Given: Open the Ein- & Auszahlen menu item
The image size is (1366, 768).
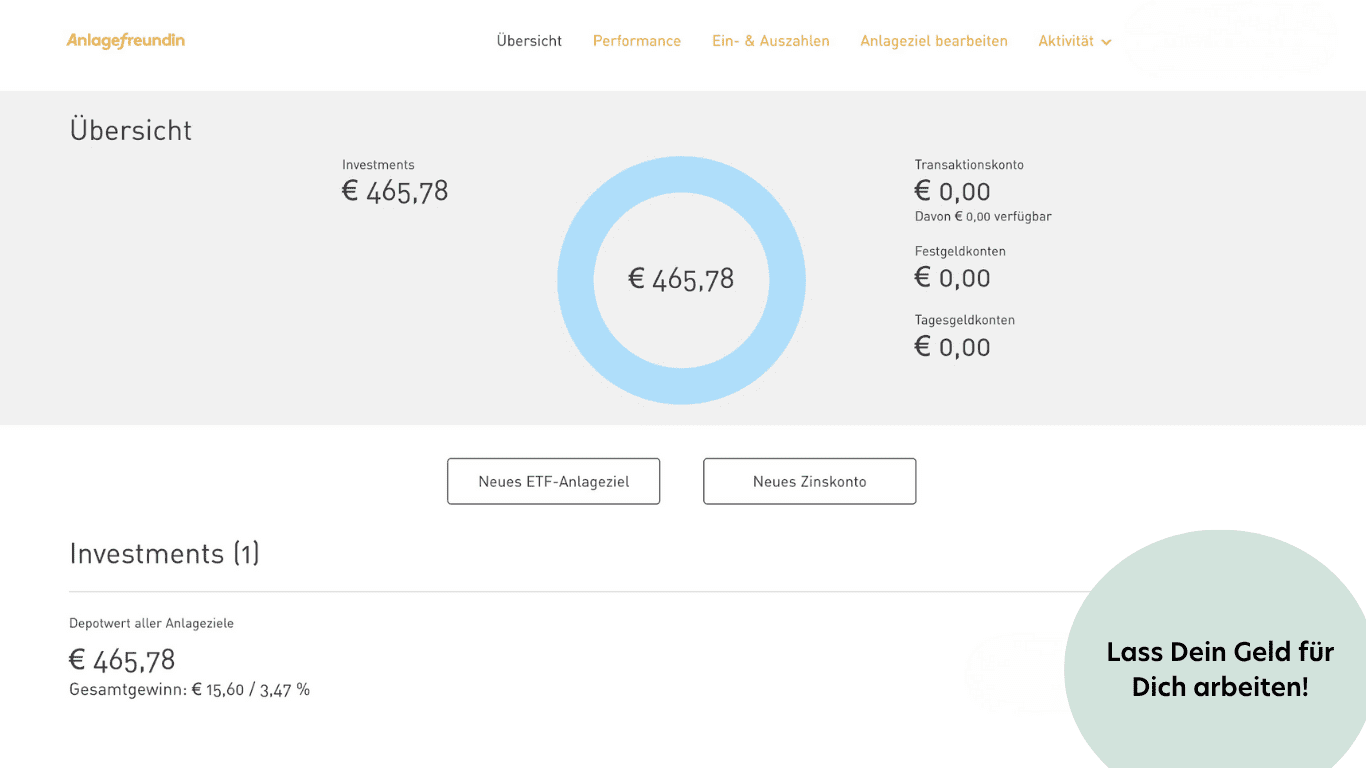Looking at the screenshot, I should tap(771, 41).
